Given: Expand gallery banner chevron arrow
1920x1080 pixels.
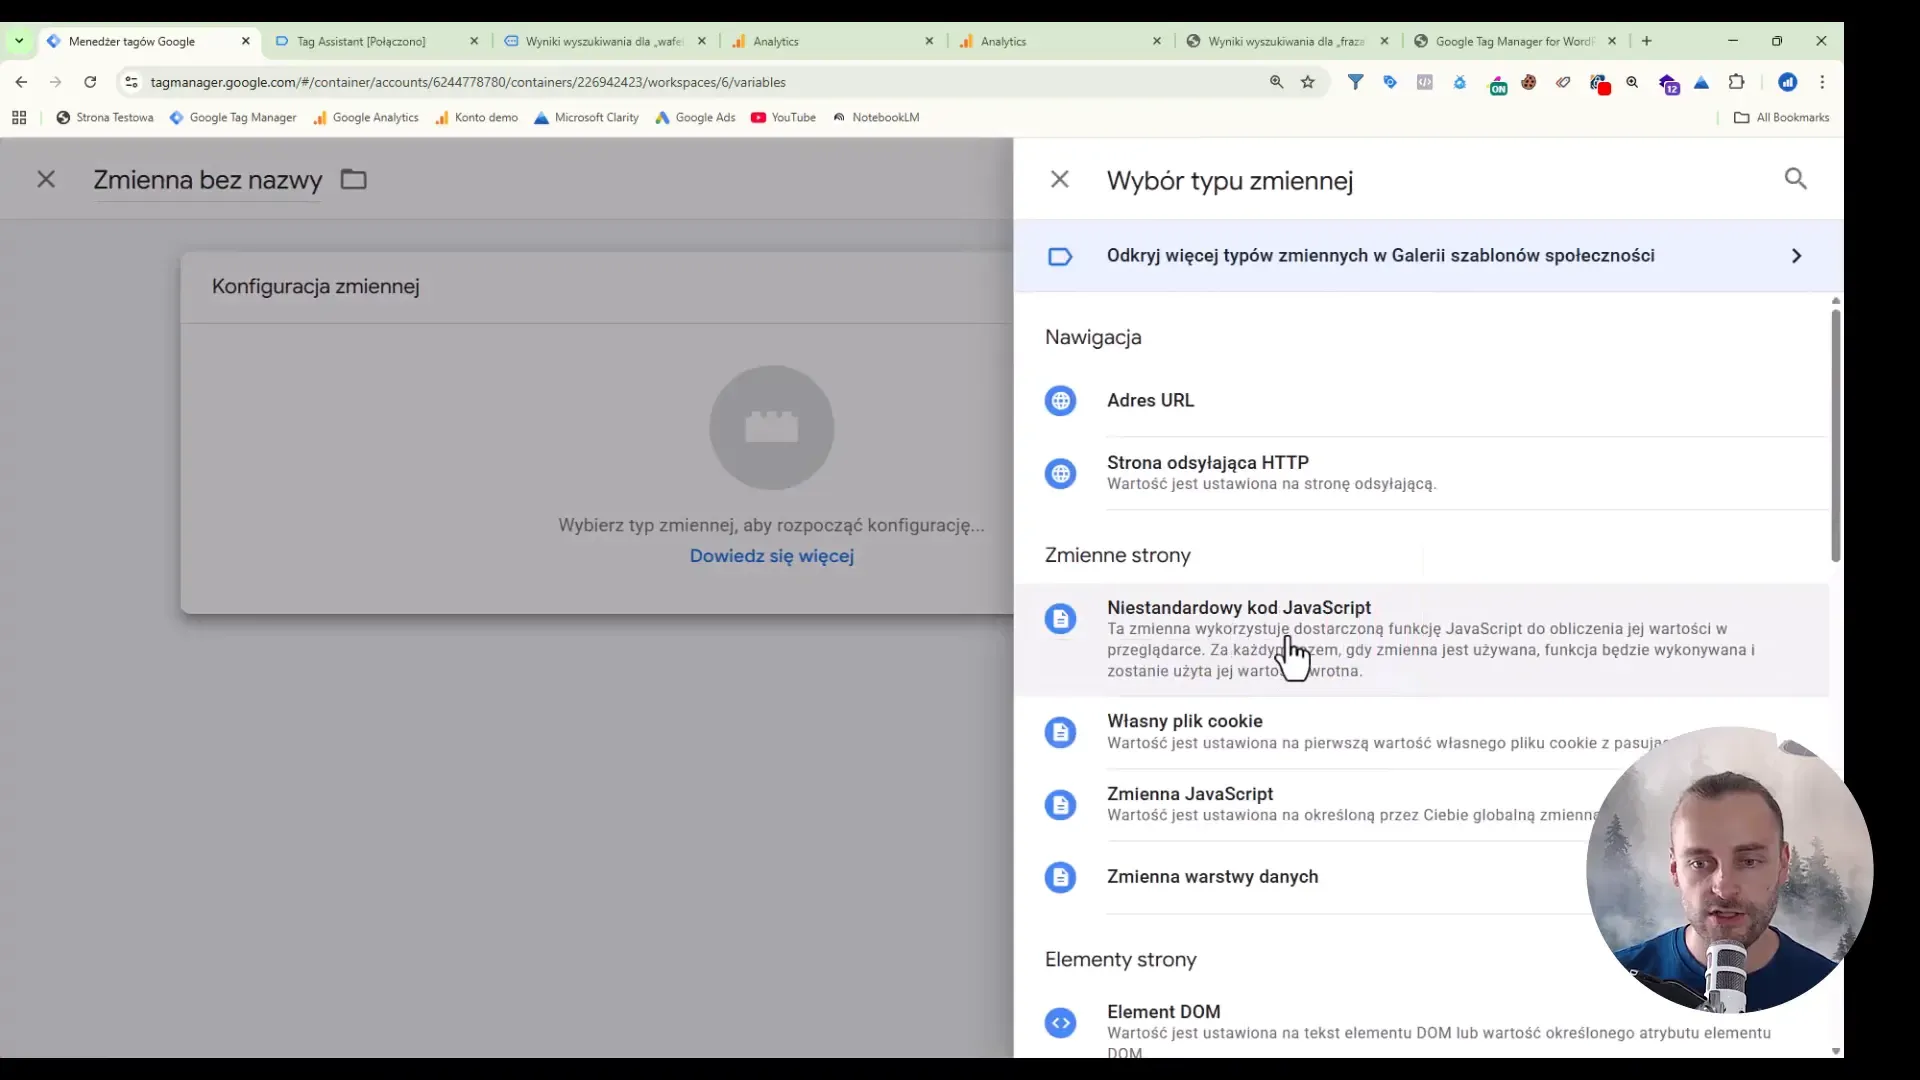Looking at the screenshot, I should tap(1797, 256).
